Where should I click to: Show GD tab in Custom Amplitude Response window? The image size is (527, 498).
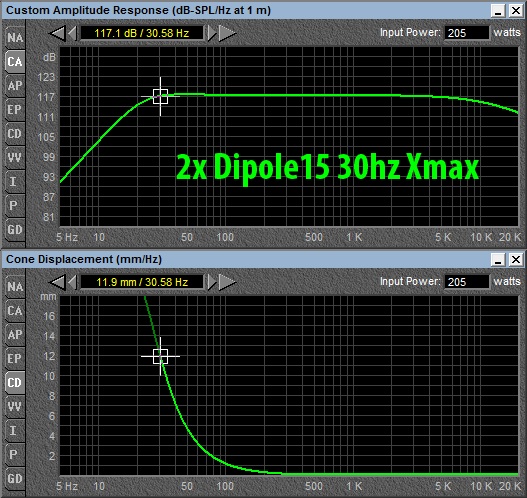pos(15,230)
